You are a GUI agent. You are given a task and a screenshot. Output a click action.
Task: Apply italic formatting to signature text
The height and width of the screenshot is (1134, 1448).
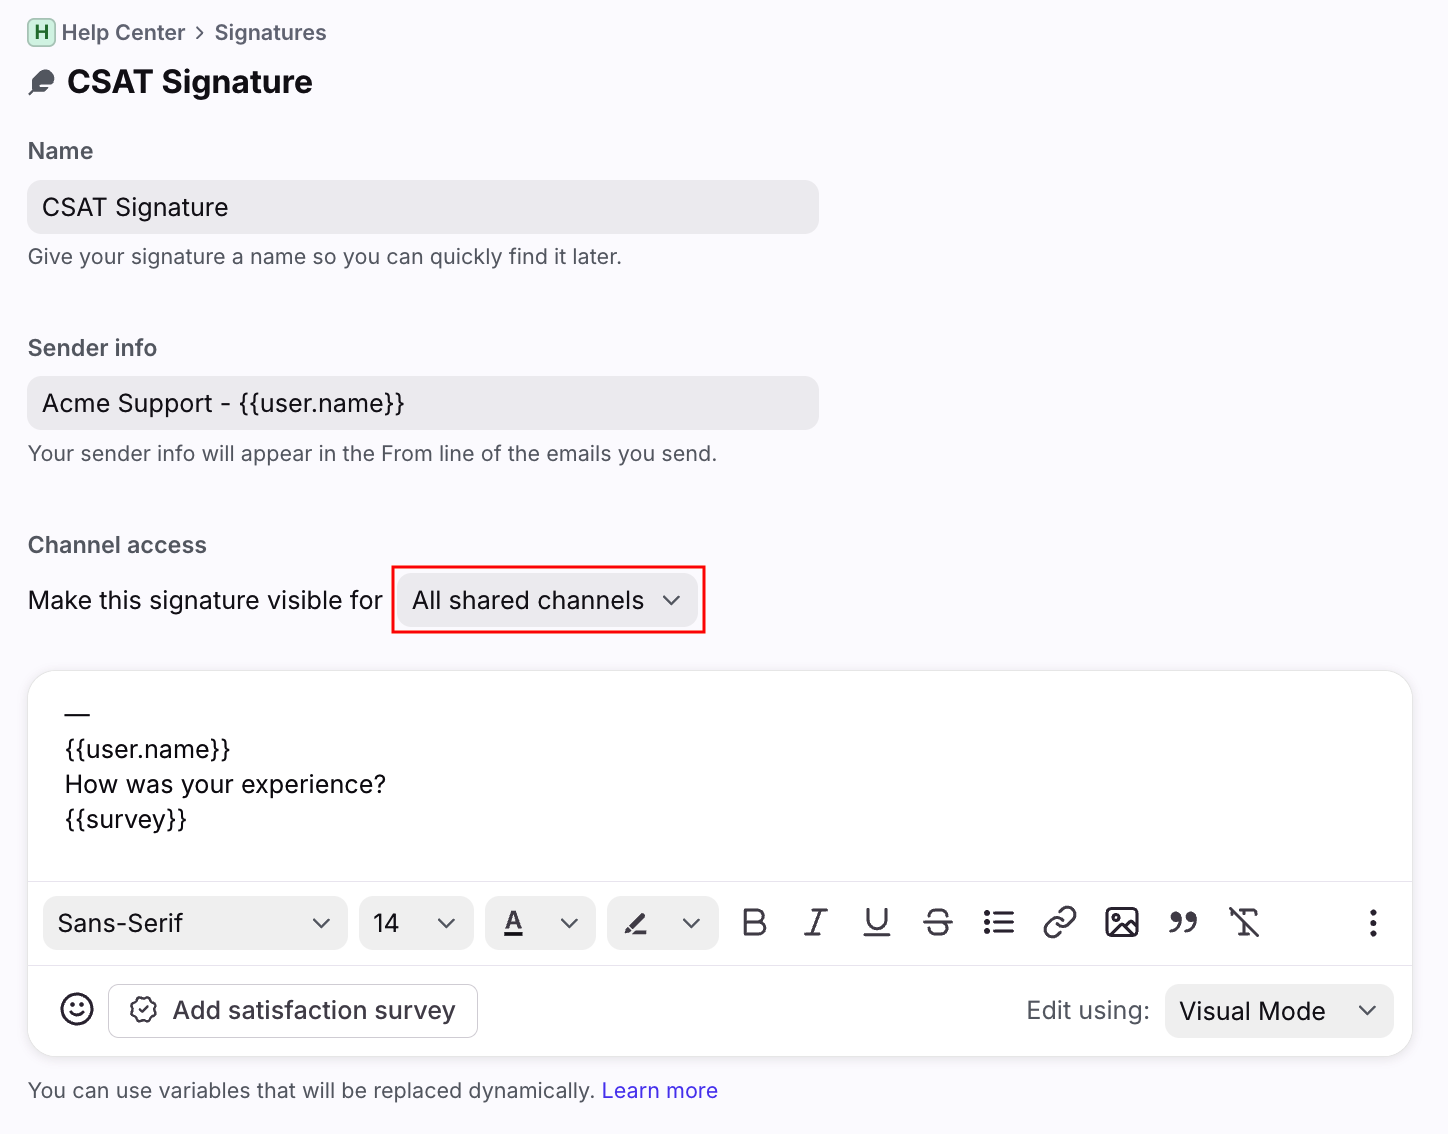coord(816,922)
